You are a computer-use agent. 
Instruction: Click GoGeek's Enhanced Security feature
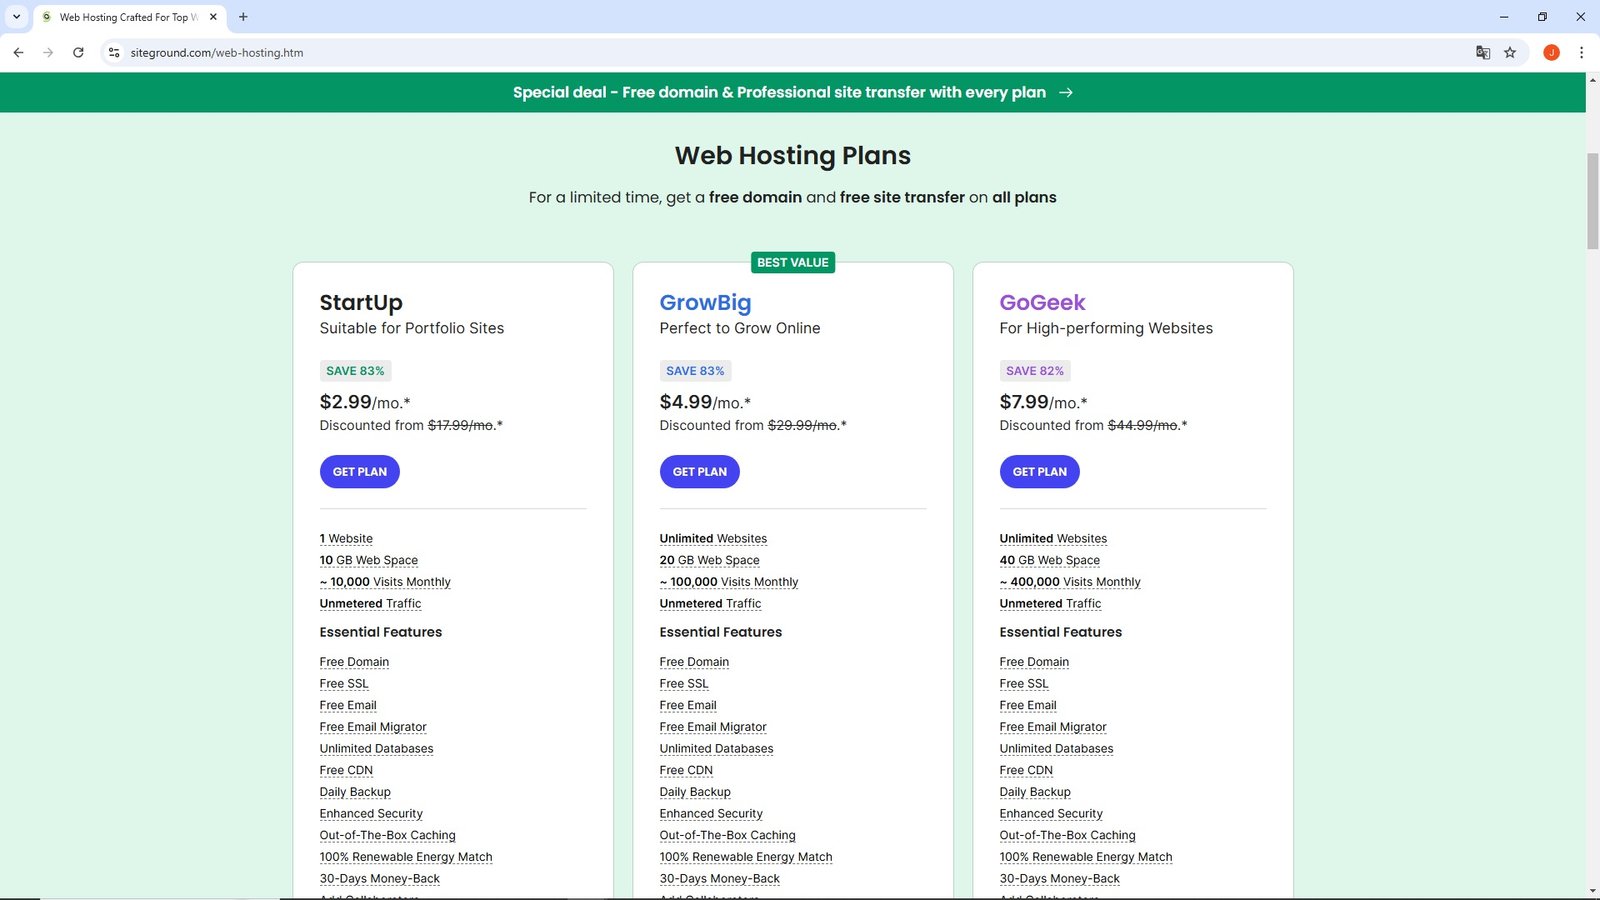pos(1051,814)
